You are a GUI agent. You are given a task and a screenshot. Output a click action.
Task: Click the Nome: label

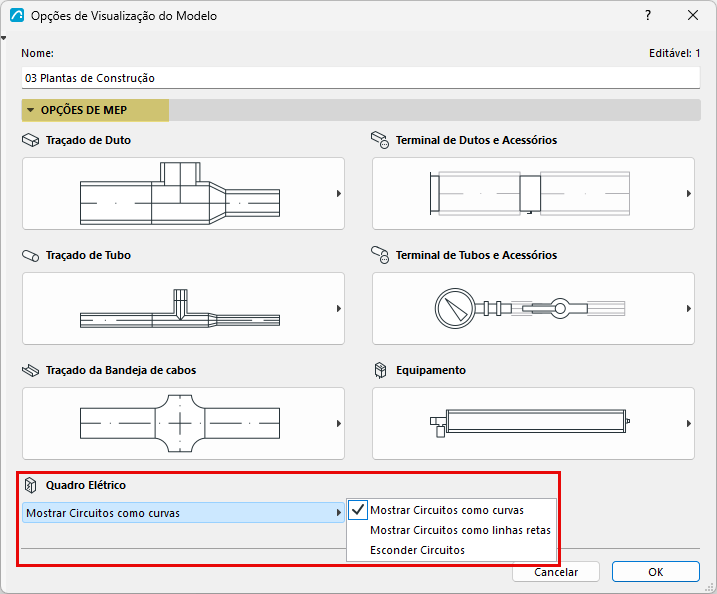tap(37, 53)
